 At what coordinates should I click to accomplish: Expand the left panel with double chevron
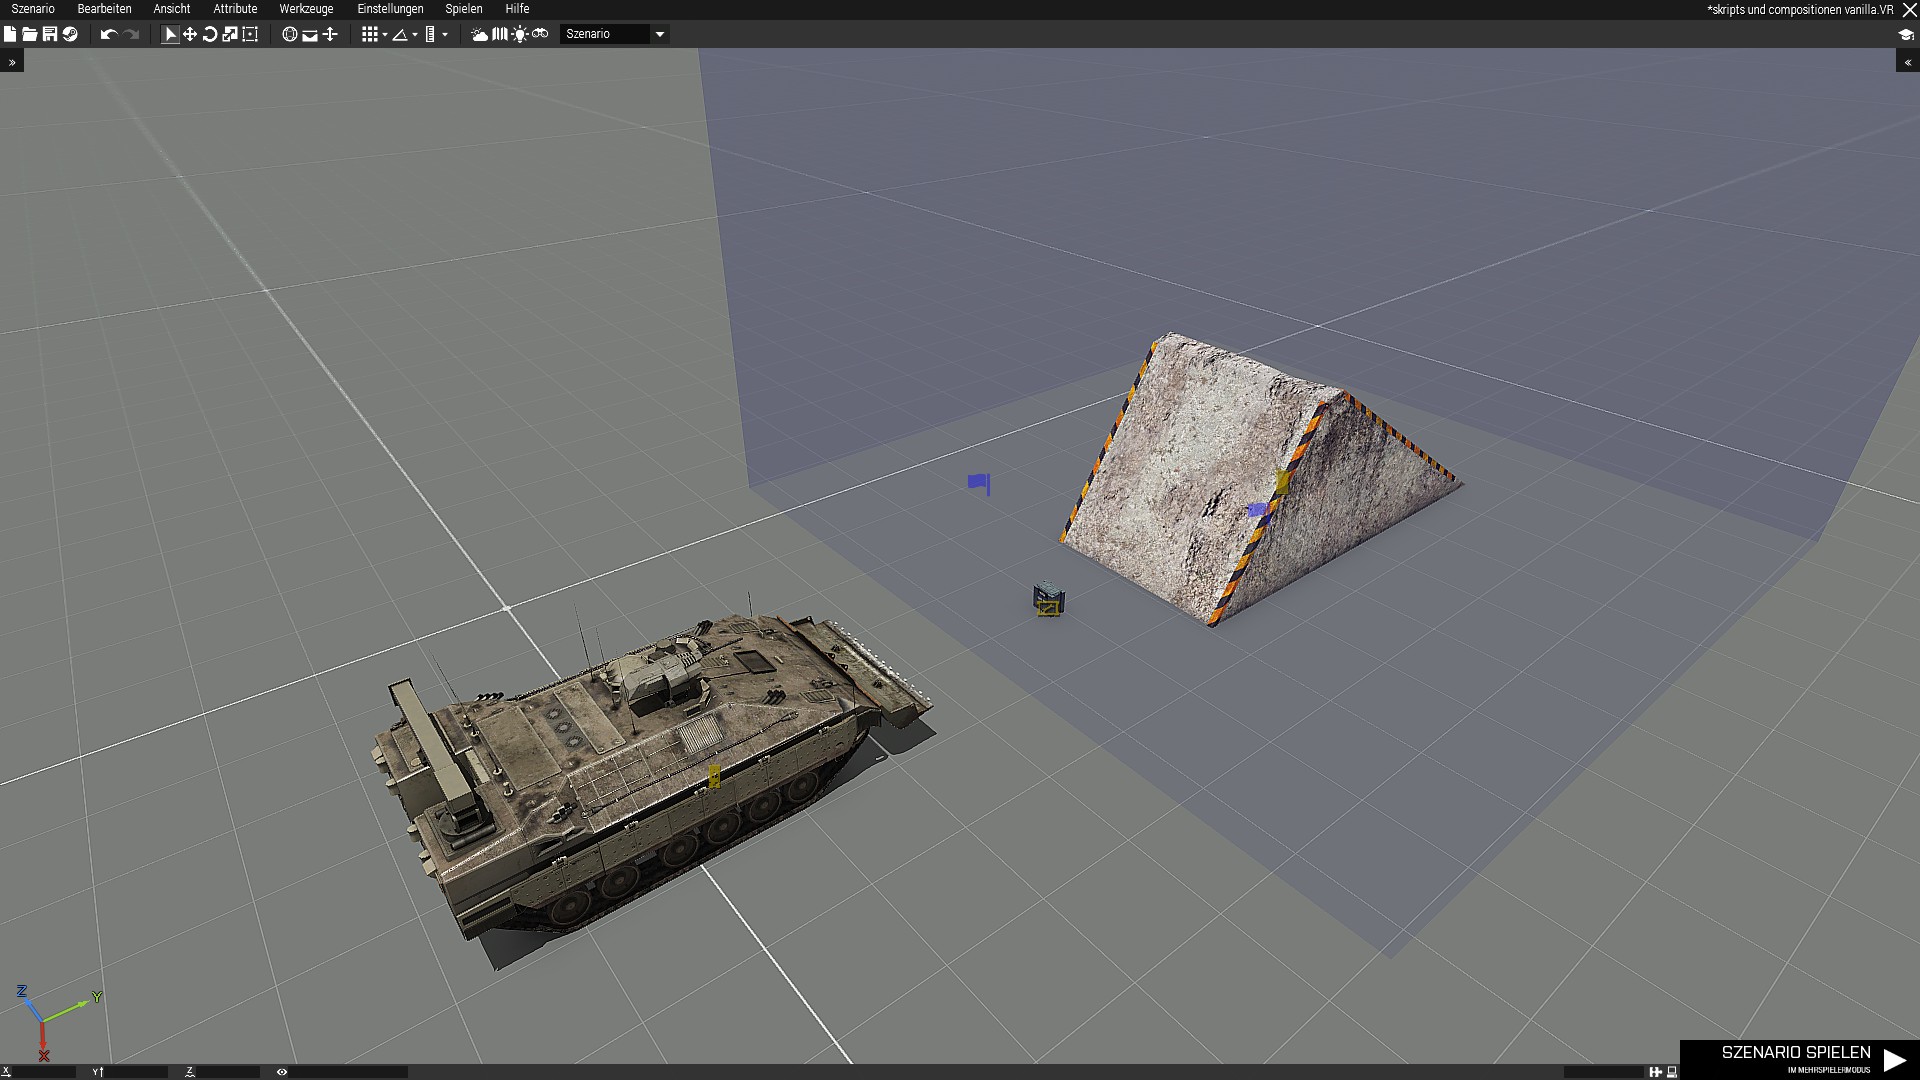(x=12, y=62)
